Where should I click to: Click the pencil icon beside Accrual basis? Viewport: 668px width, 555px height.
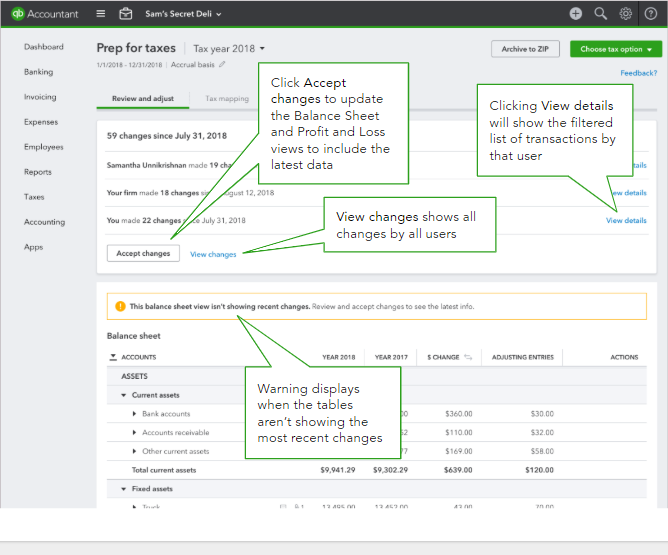222,65
